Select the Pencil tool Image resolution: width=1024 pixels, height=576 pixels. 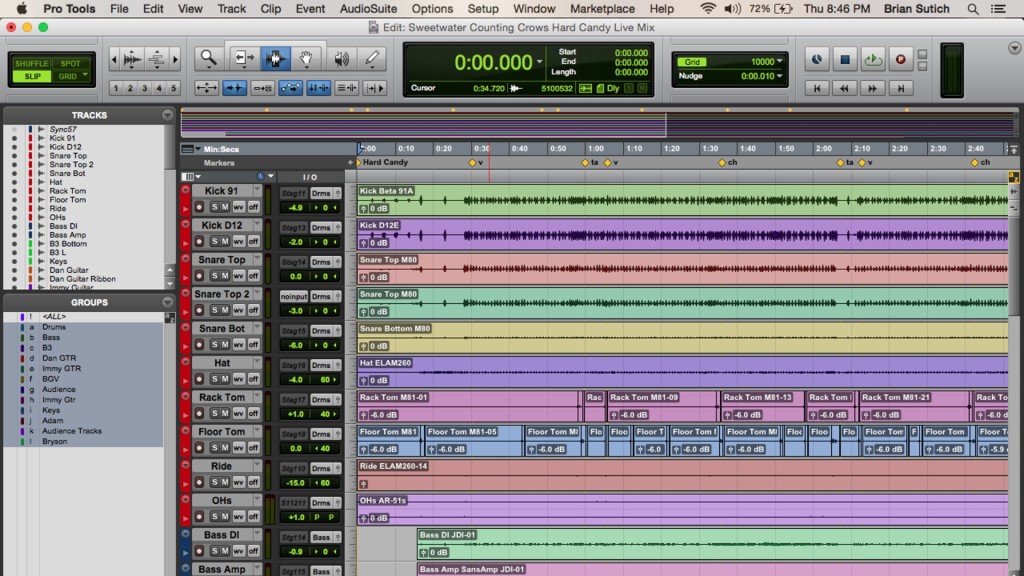pyautogui.click(x=372, y=59)
